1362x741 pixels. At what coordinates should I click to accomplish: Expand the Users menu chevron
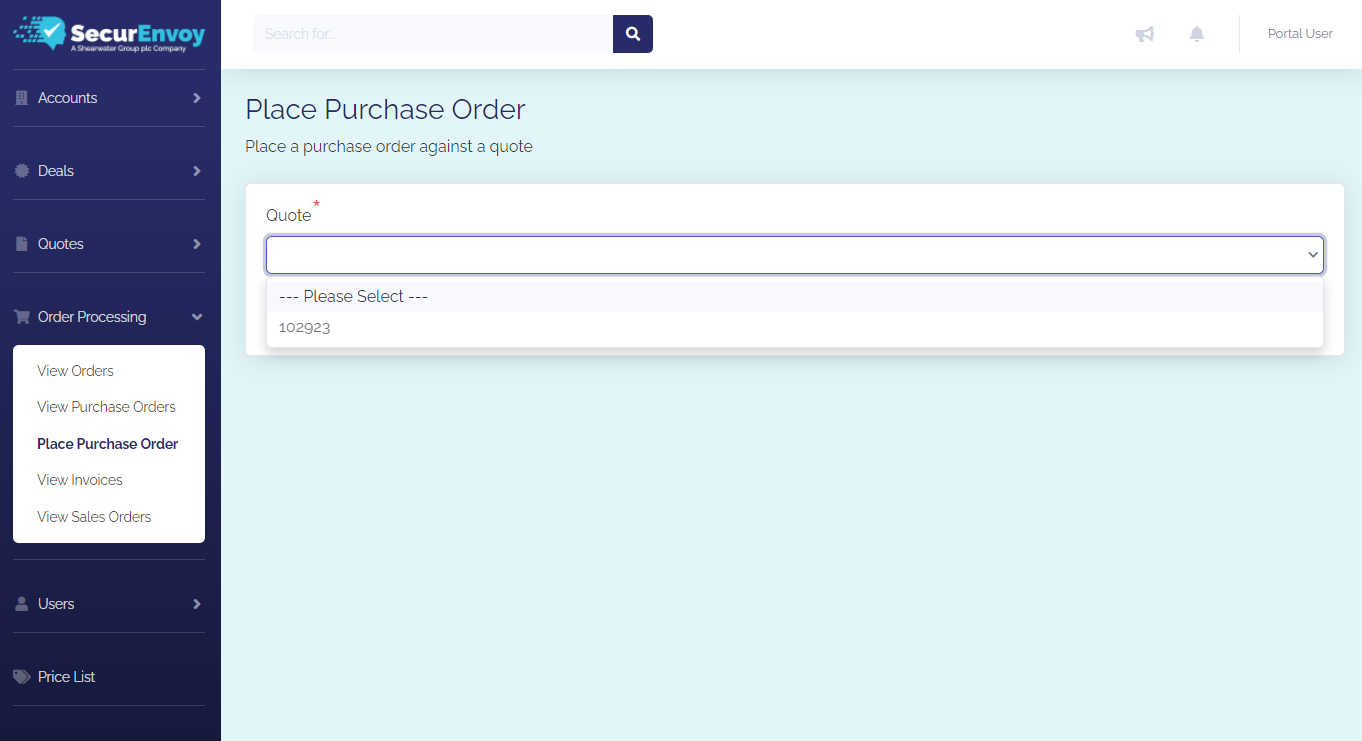point(197,604)
